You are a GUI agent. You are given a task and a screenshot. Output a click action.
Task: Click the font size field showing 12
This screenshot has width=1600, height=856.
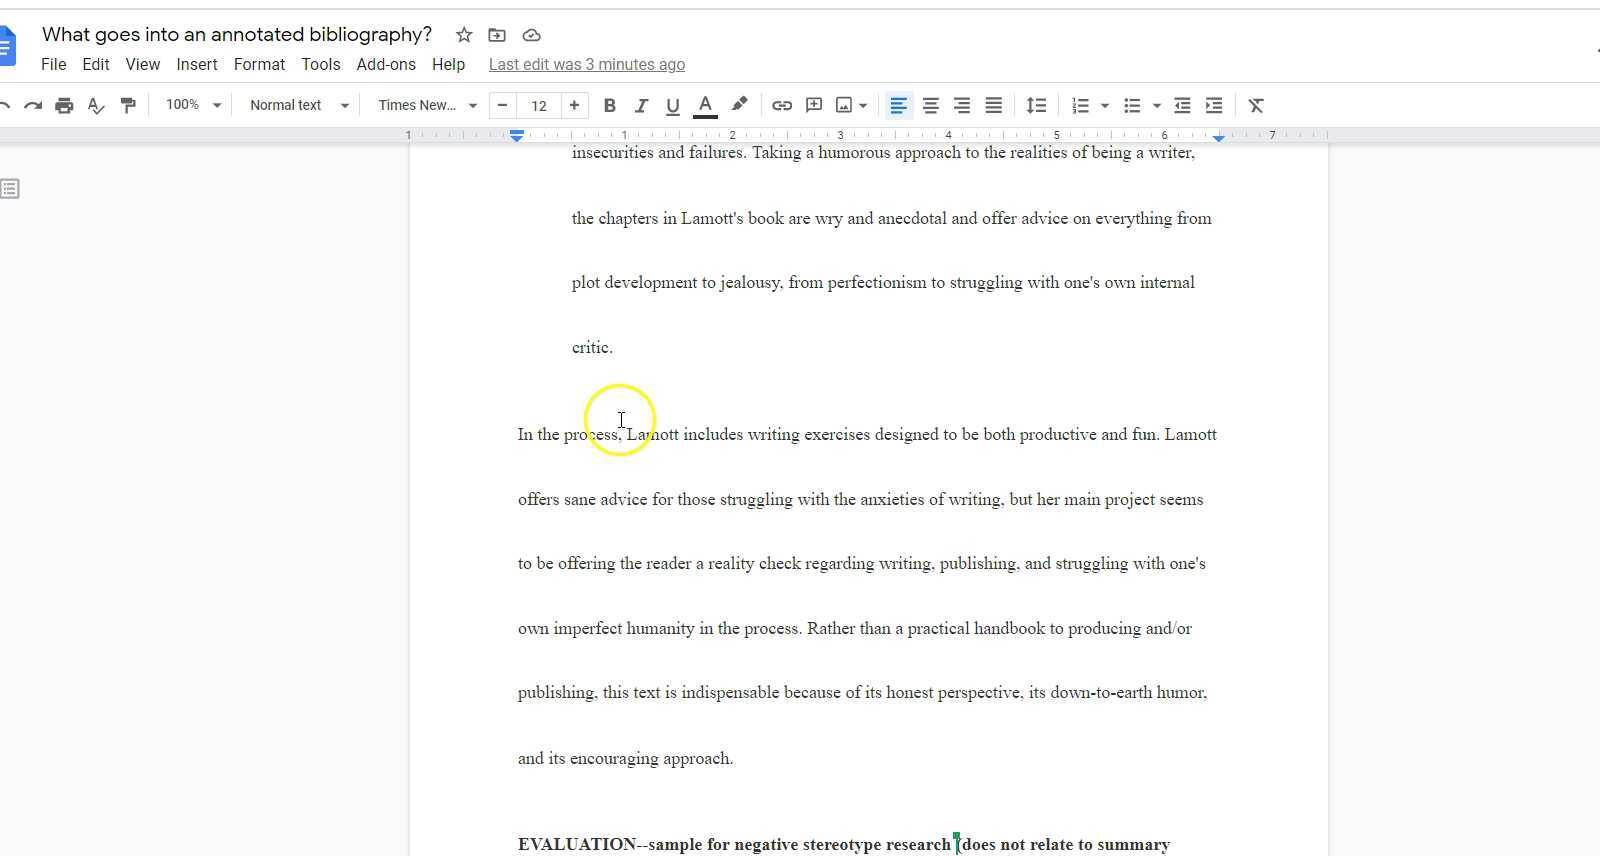coord(539,105)
